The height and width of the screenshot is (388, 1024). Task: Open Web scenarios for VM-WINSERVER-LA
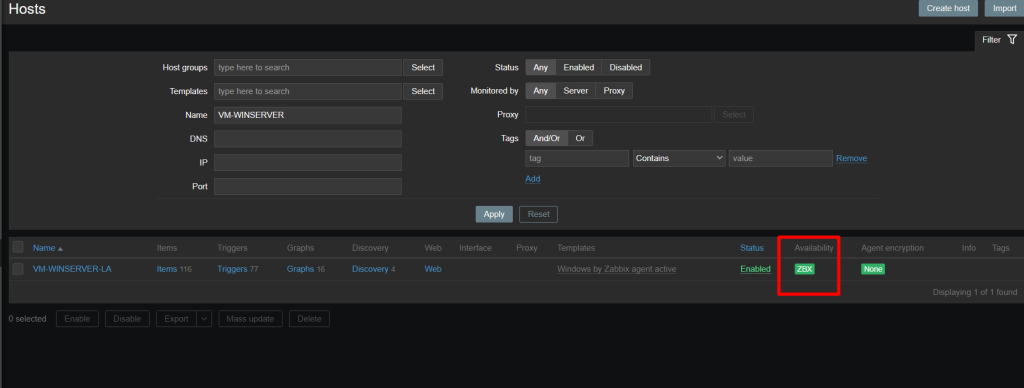coord(433,269)
